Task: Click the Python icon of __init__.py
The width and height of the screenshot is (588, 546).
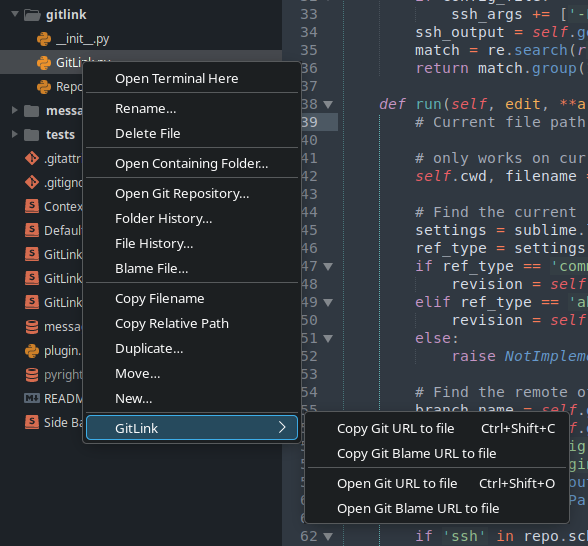Action: (x=44, y=39)
